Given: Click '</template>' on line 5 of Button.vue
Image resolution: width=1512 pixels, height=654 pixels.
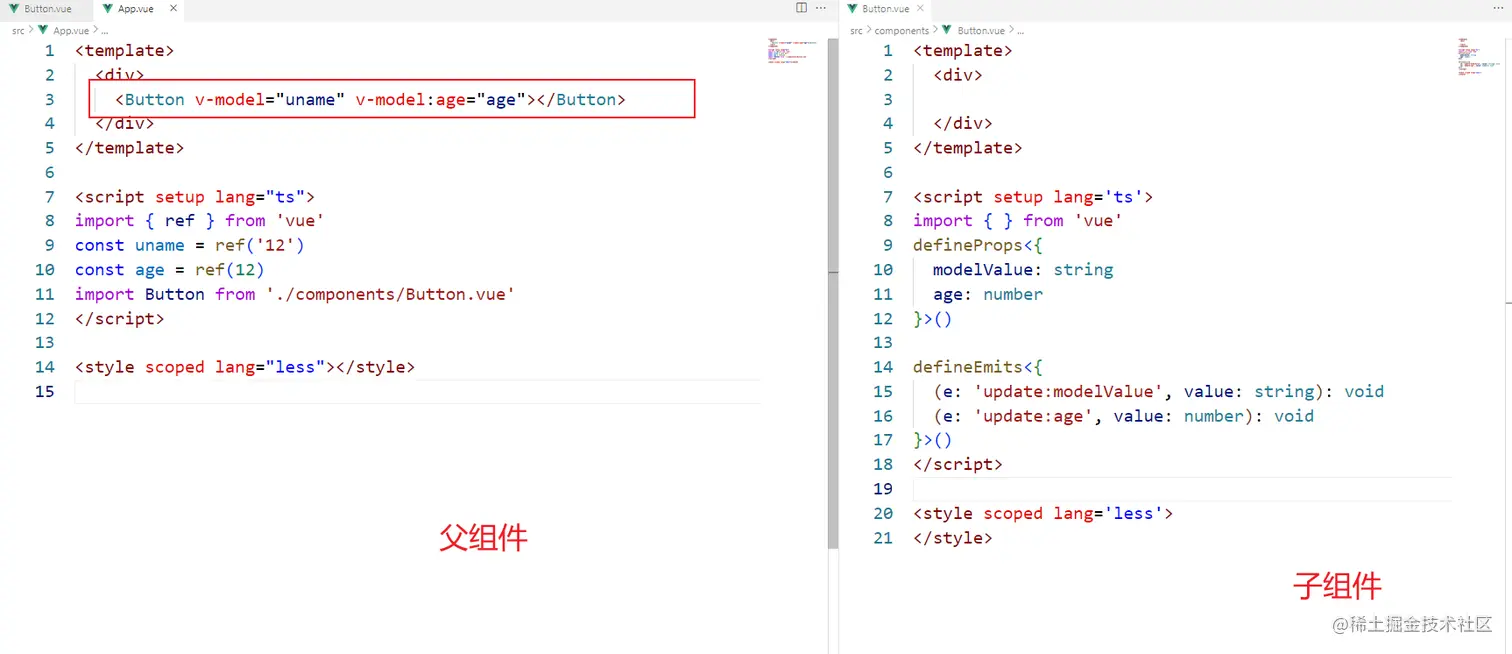Looking at the screenshot, I should click(967, 147).
